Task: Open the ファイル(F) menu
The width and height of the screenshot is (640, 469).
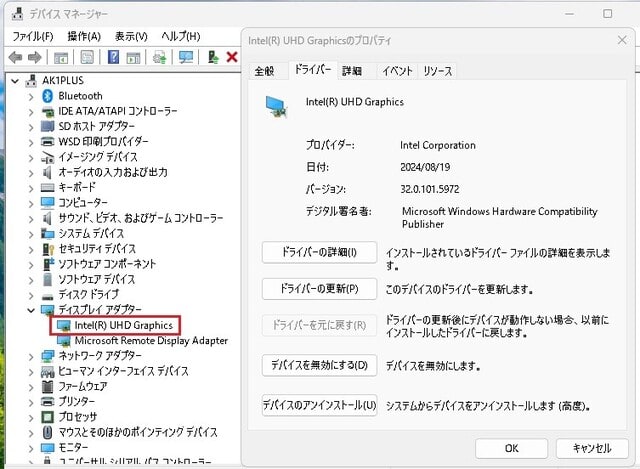Action: click(x=33, y=36)
